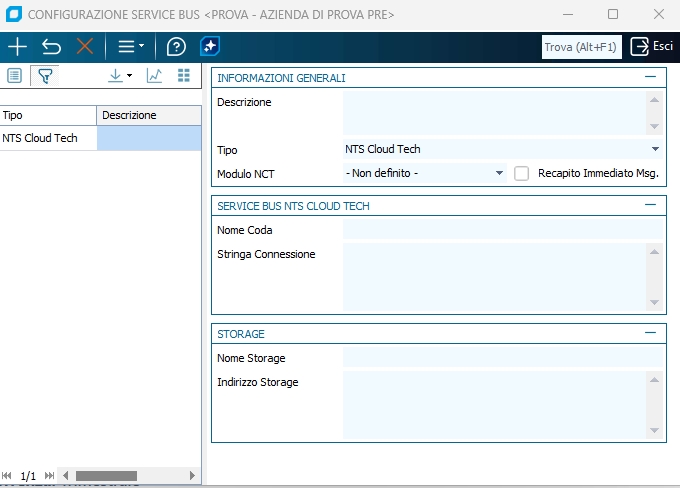This screenshot has height=488, width=680.
Task: Open the help question mark icon
Action: pos(176,47)
